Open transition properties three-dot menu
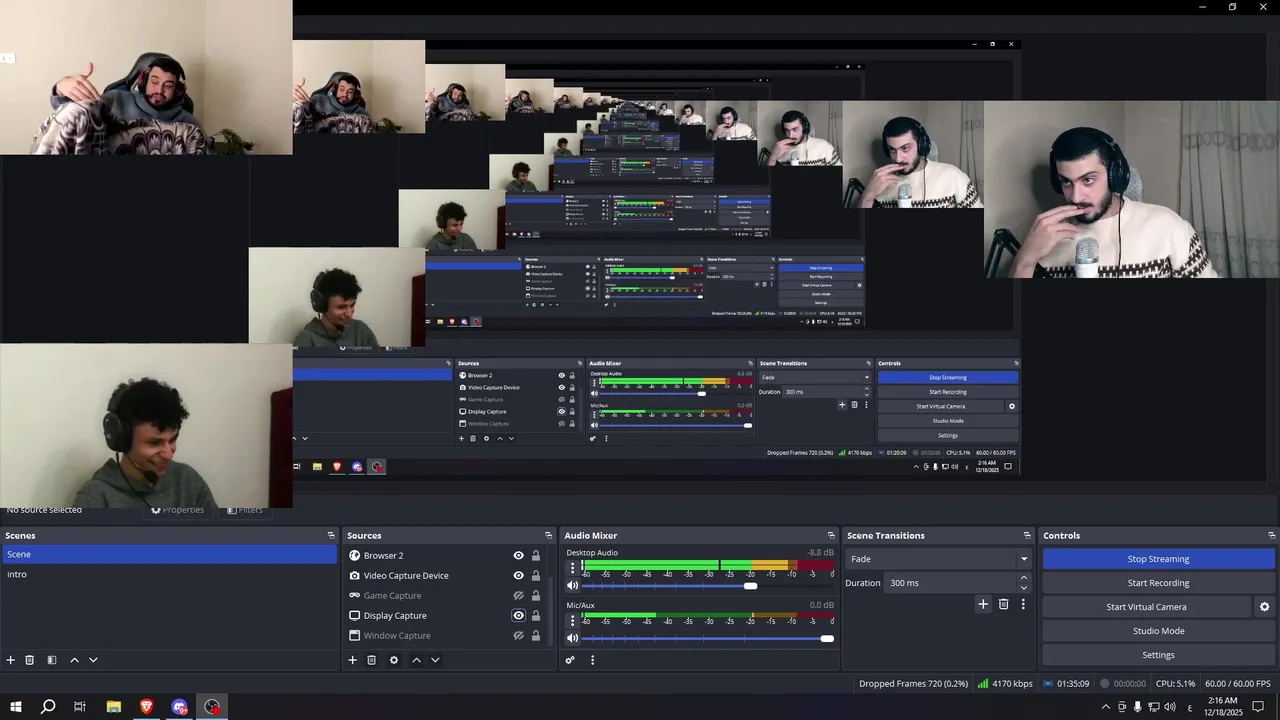 1023,604
